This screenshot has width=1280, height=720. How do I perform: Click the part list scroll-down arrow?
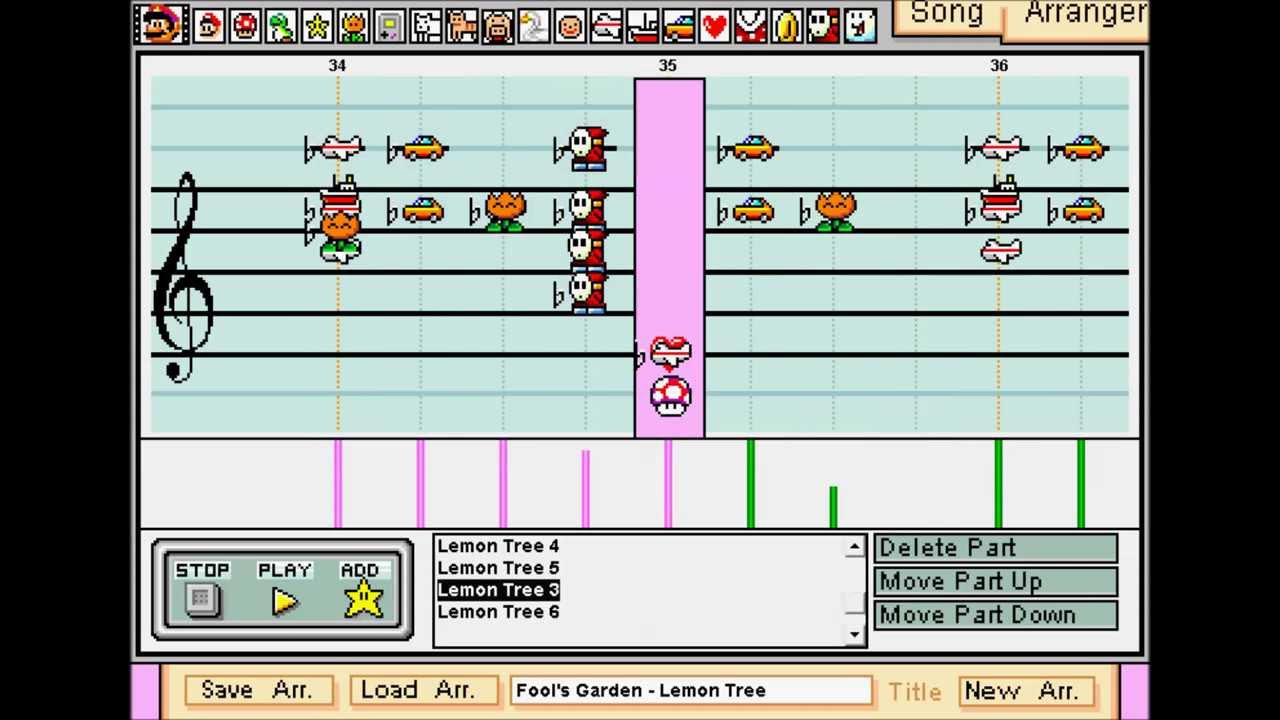point(854,634)
